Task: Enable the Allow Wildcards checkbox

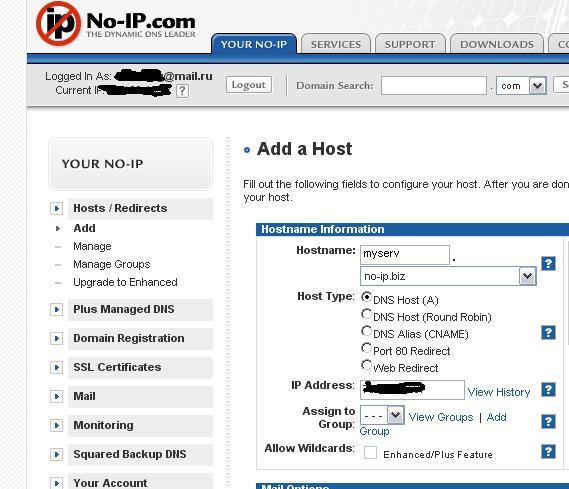Action: tap(370, 453)
